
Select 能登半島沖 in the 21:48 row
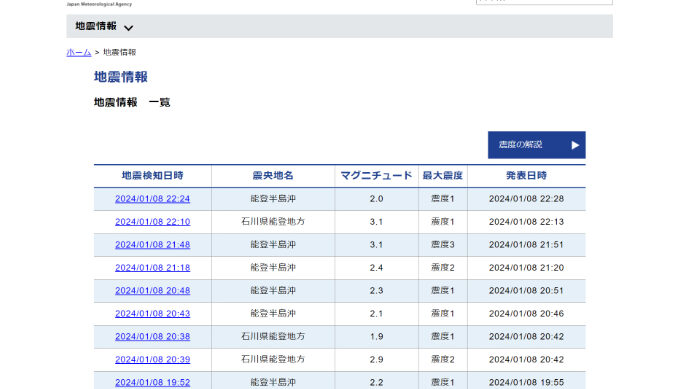(x=273, y=245)
